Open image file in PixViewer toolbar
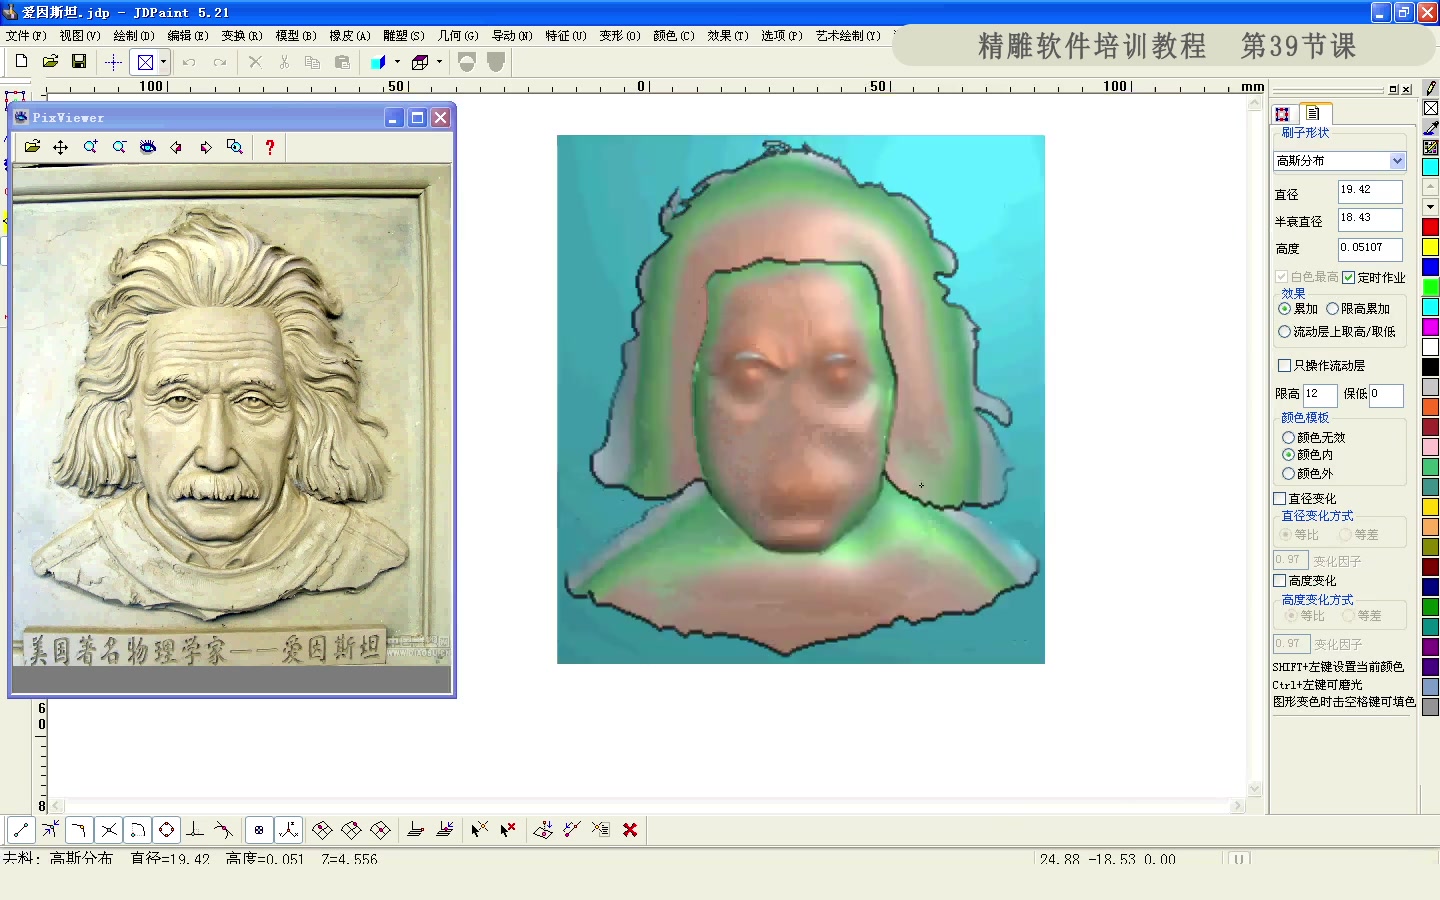1440x900 pixels. (x=32, y=147)
